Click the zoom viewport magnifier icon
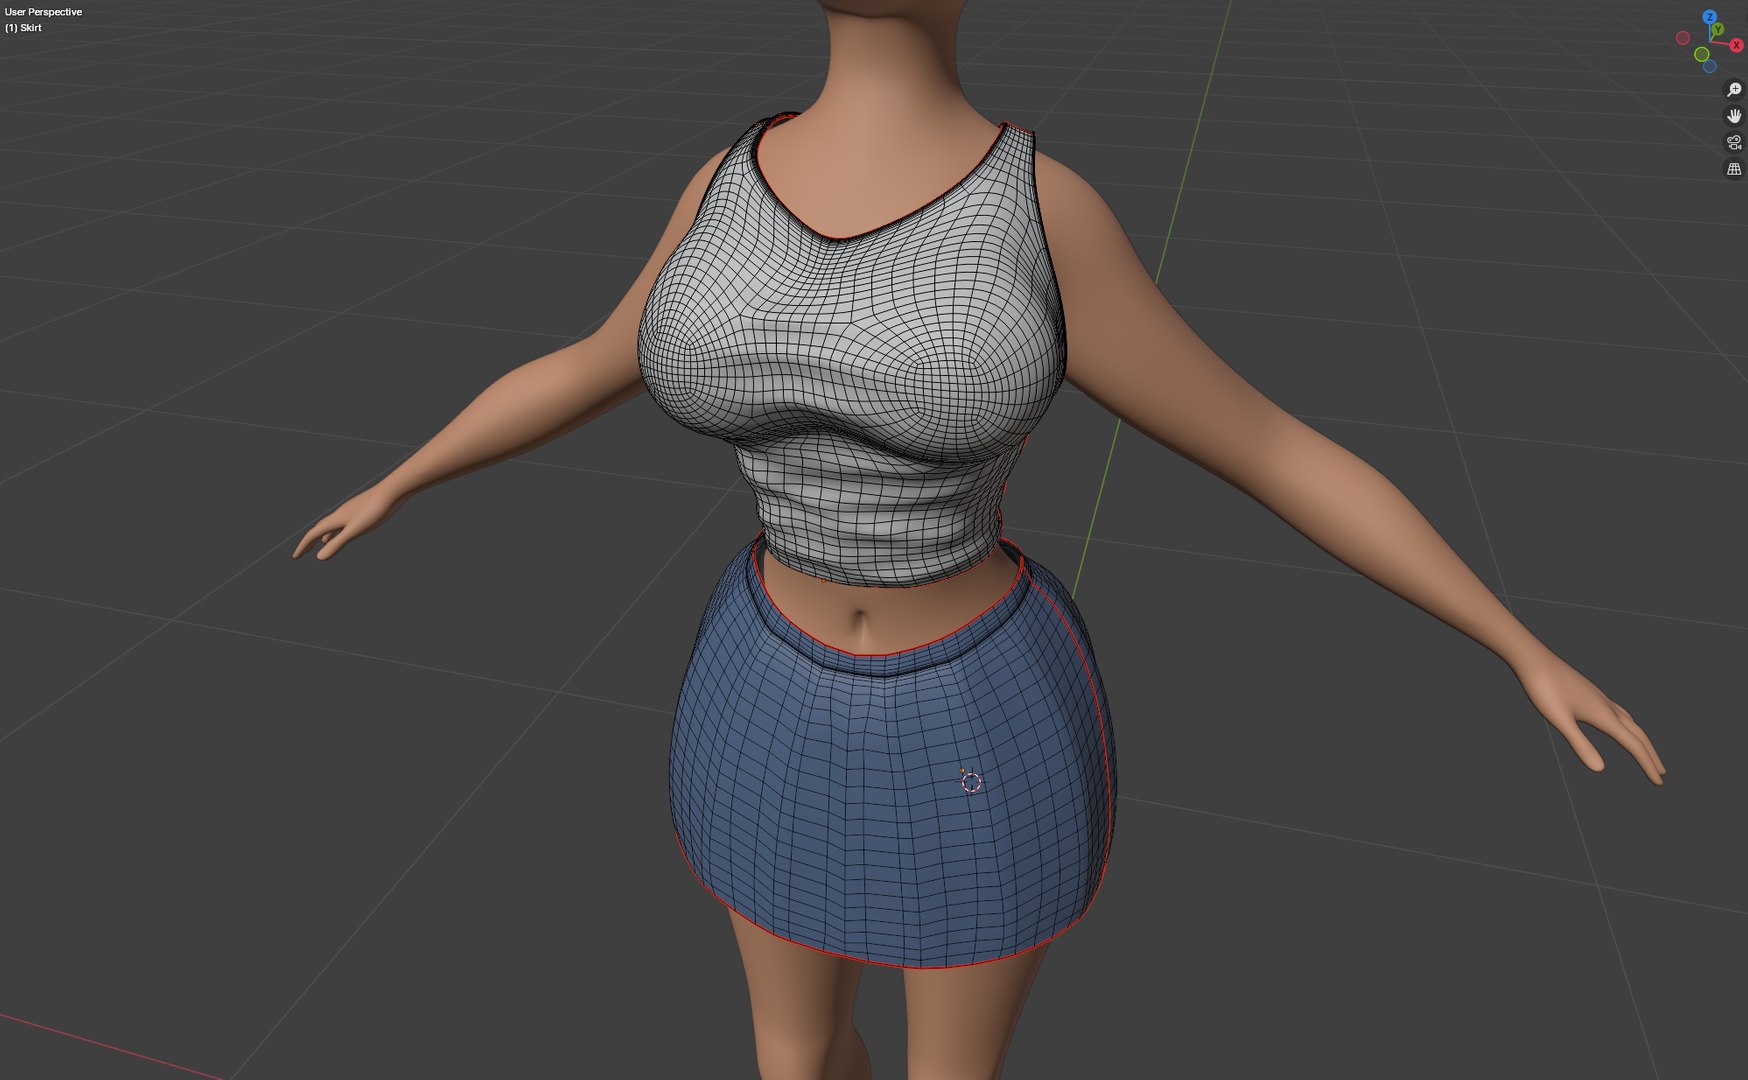The width and height of the screenshot is (1748, 1080). point(1734,90)
